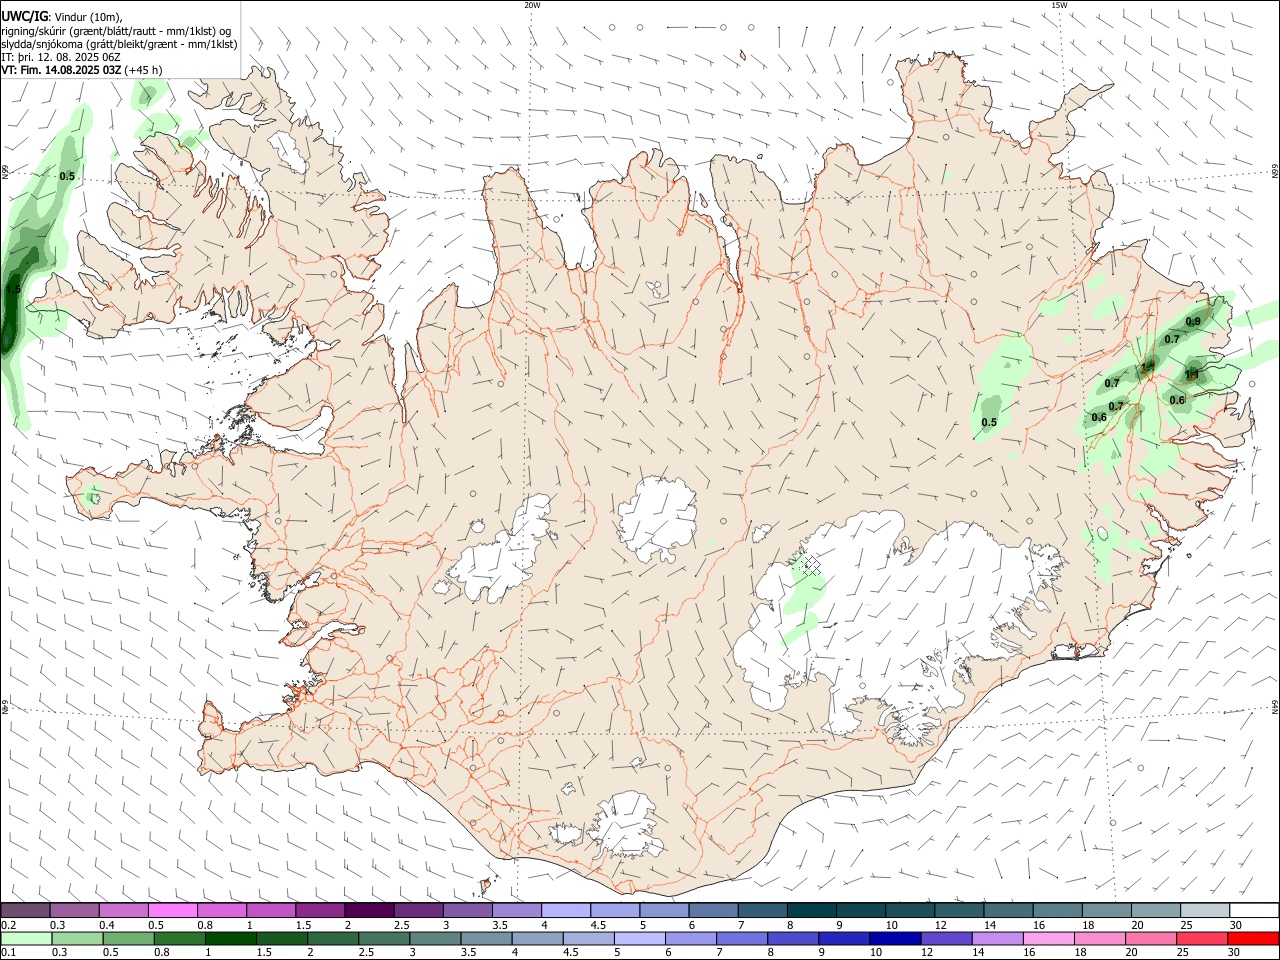Screen dimensions: 1280x960
Task: Click the 0.5 rainfall value in eastern highlands
Action: click(x=989, y=422)
